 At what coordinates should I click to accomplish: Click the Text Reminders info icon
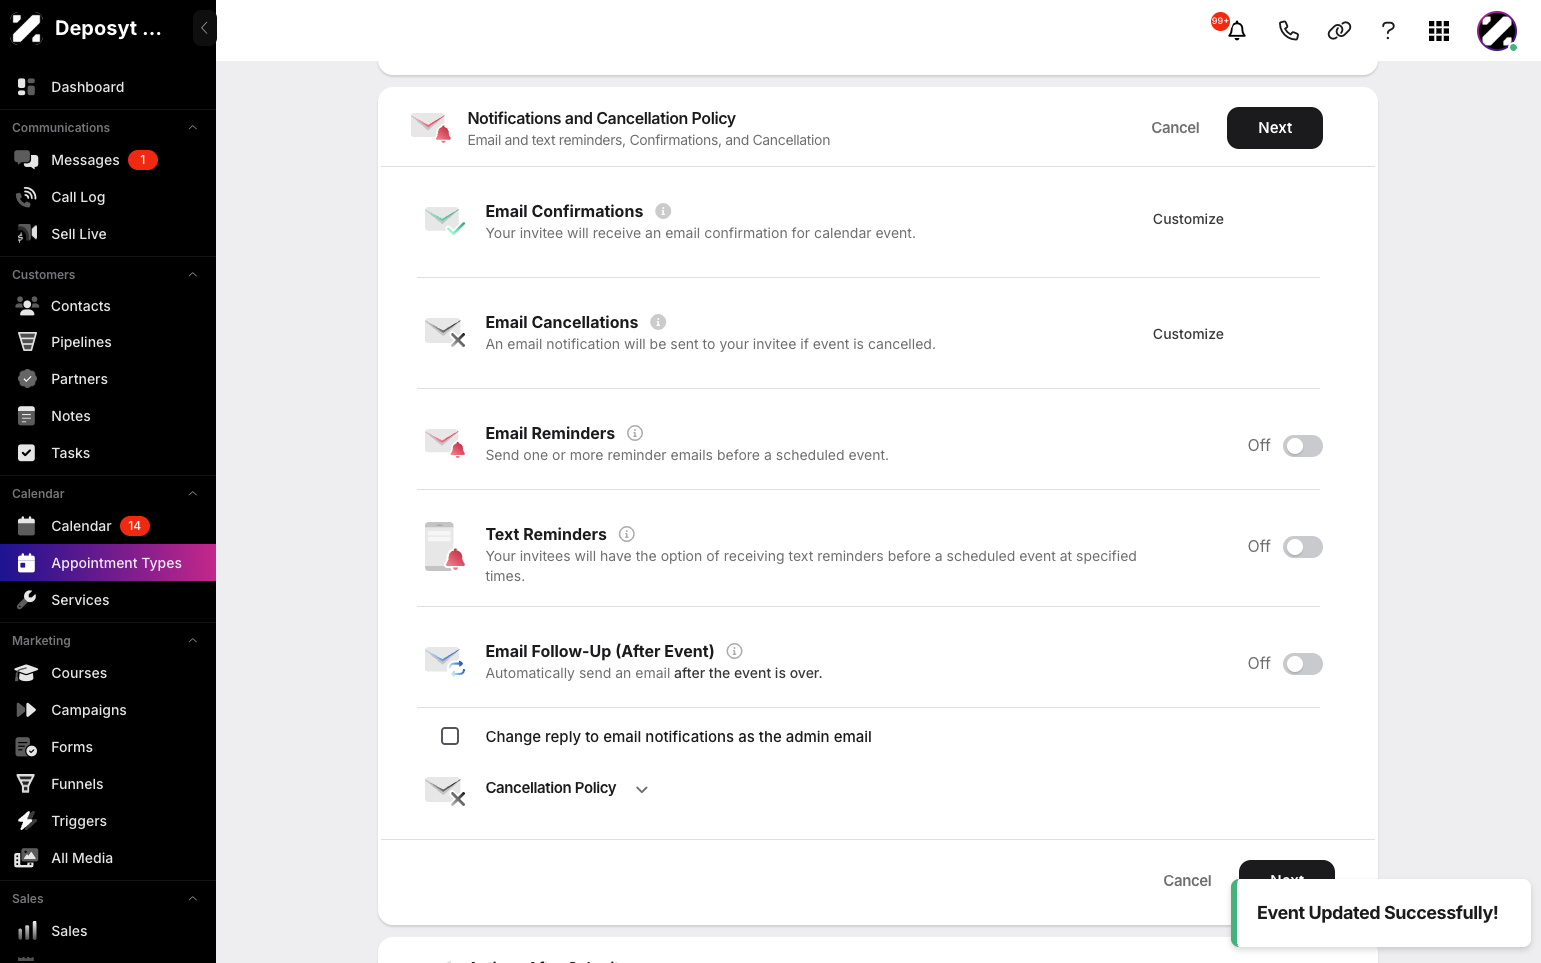click(x=627, y=534)
